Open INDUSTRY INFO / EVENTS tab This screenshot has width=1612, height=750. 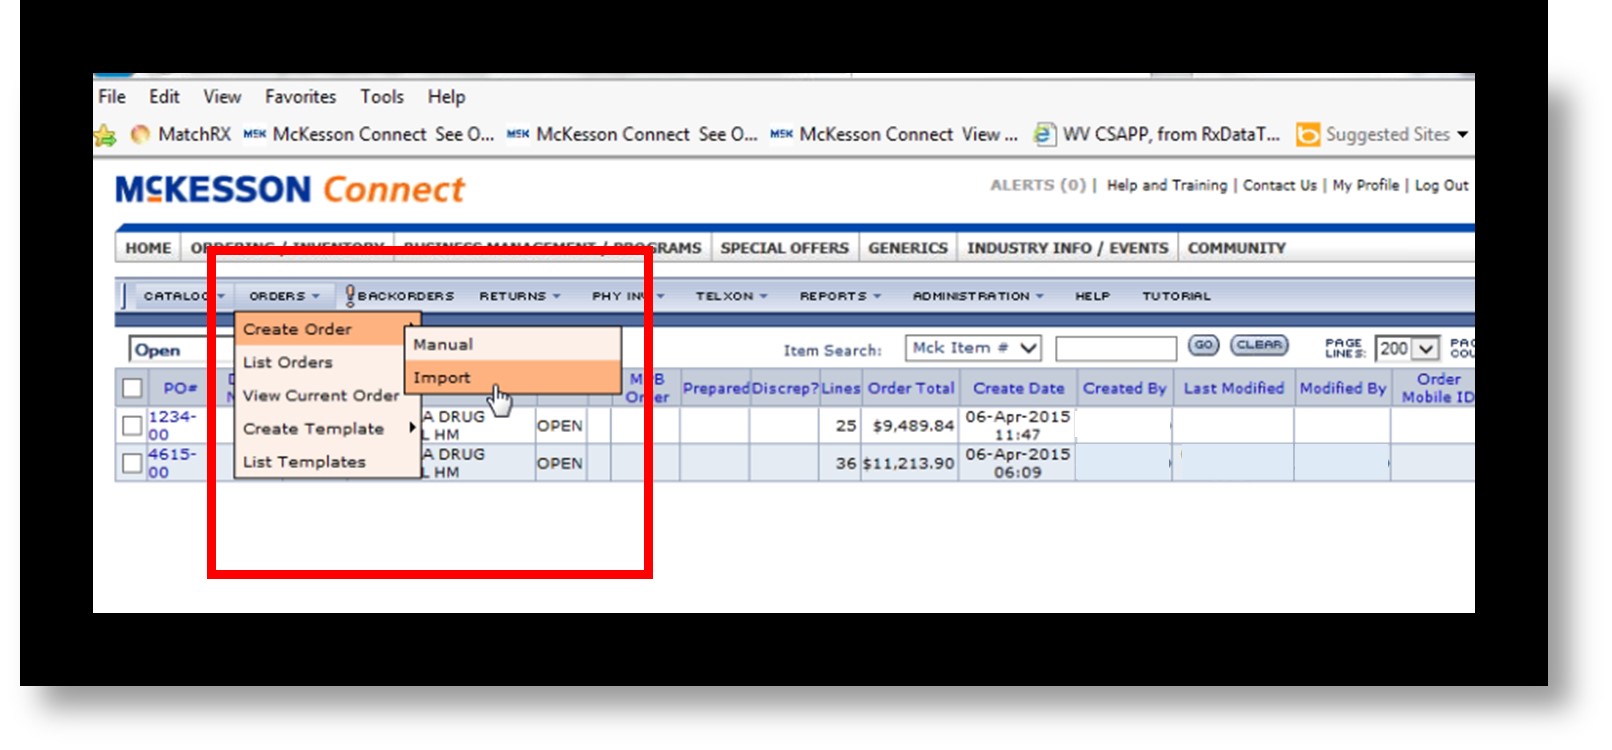(1067, 248)
